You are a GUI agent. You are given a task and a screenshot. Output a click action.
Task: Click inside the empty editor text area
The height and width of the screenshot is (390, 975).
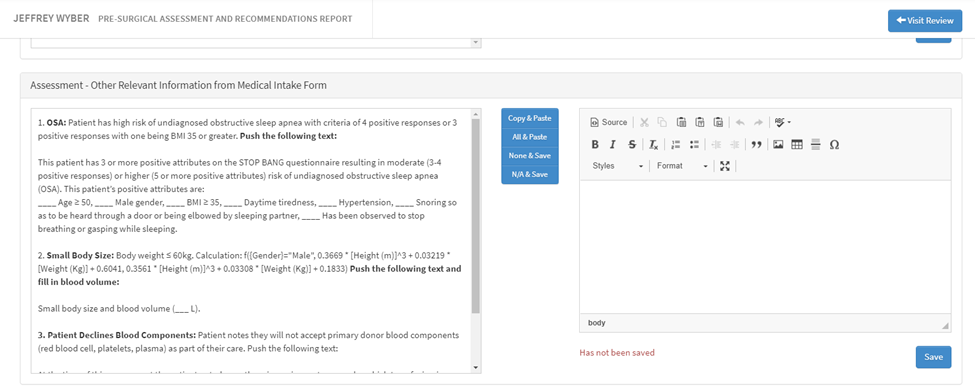(765, 247)
